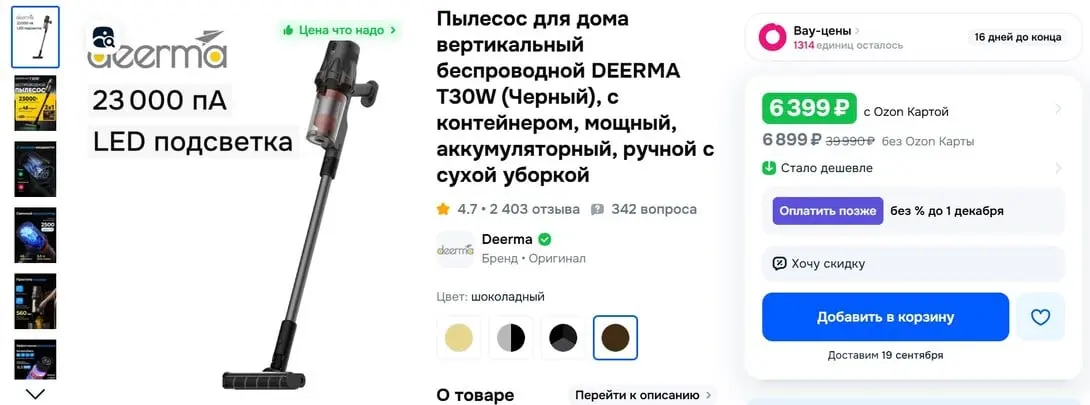Click Оплатить позже button
The image size is (1090, 405).
coord(827,211)
